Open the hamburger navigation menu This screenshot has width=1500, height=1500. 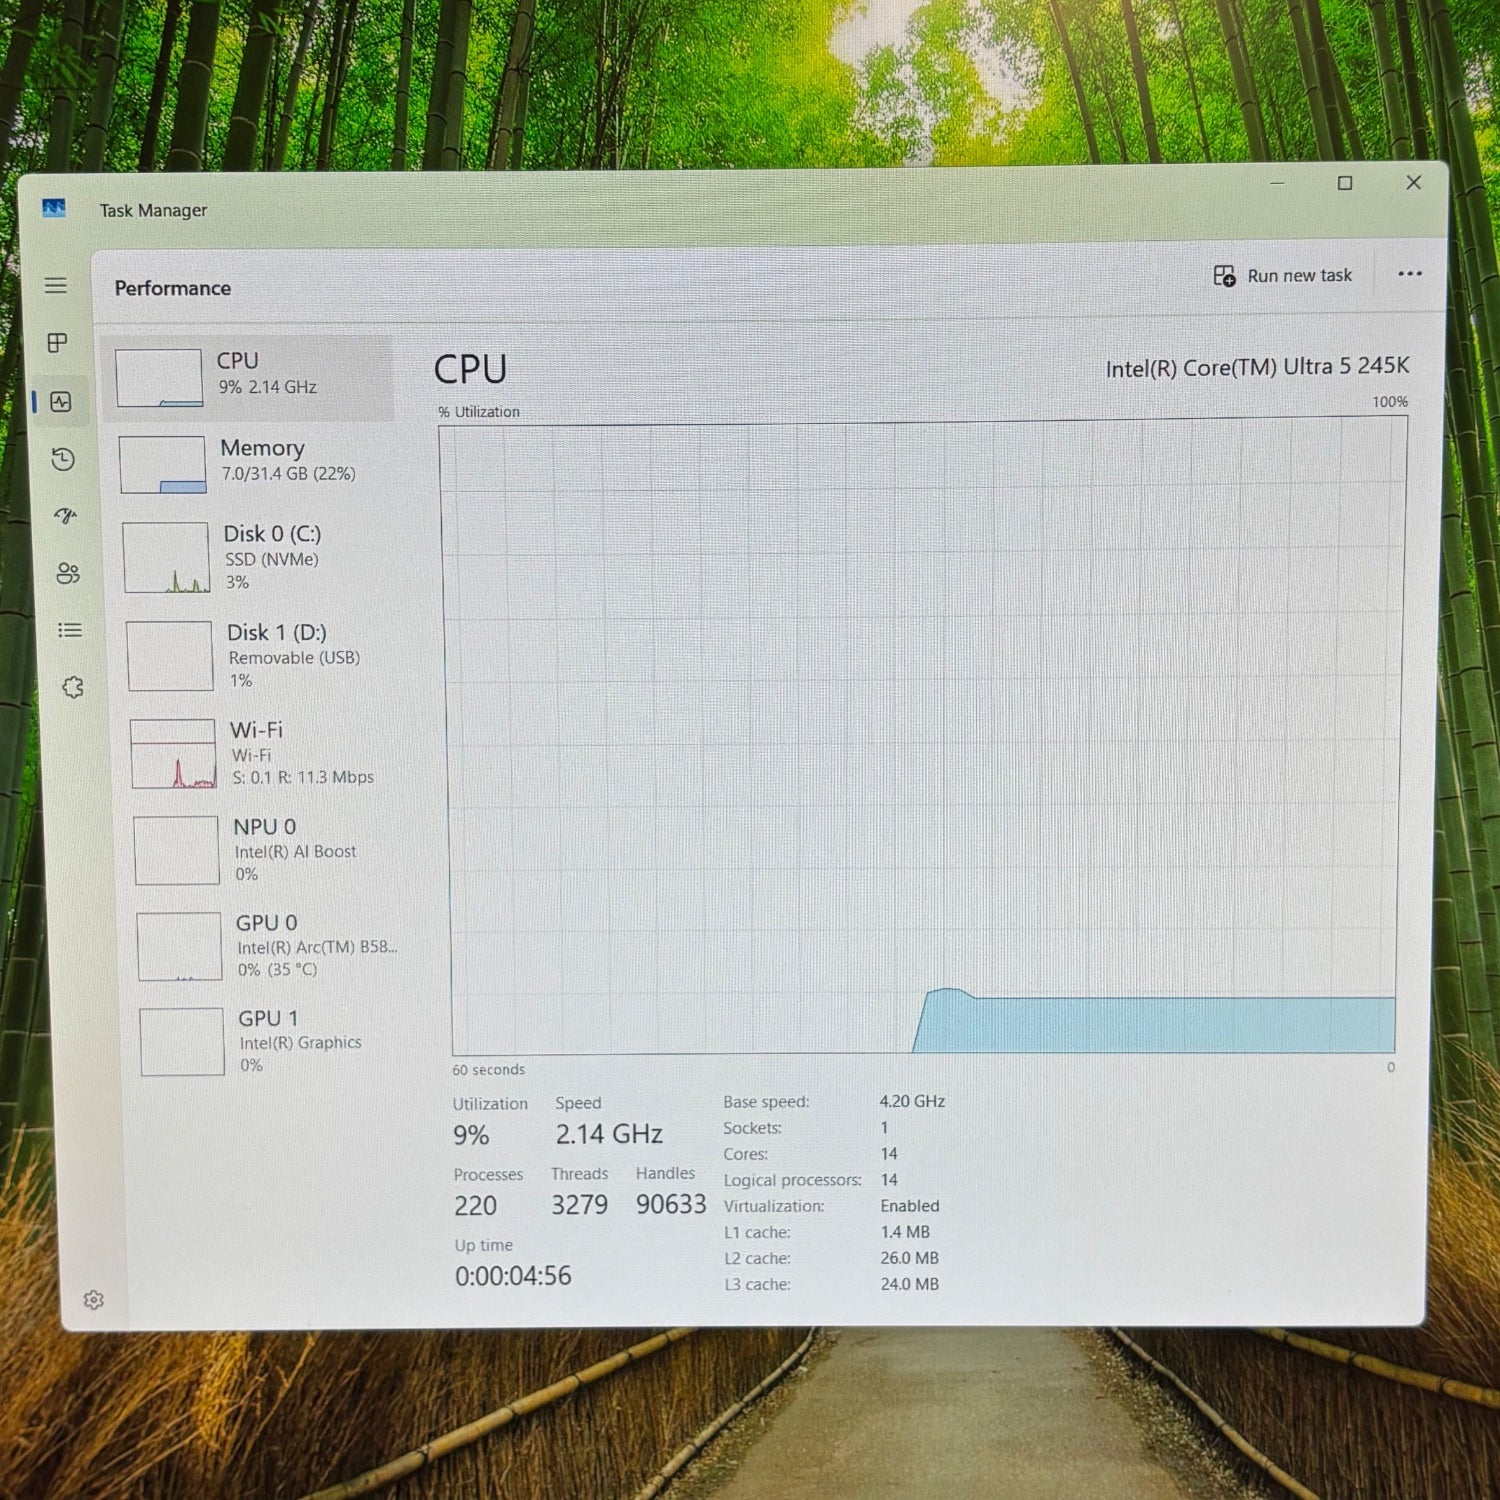(56, 285)
